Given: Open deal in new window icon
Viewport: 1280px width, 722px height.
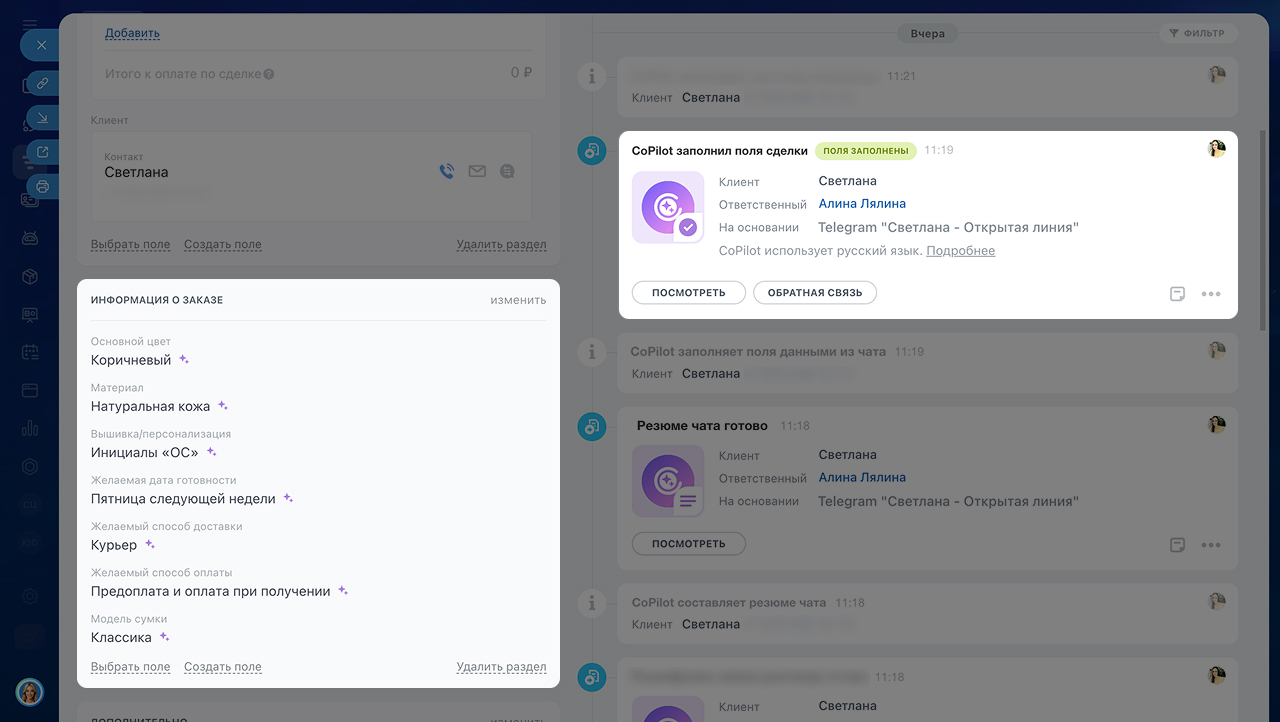Looking at the screenshot, I should (x=42, y=152).
